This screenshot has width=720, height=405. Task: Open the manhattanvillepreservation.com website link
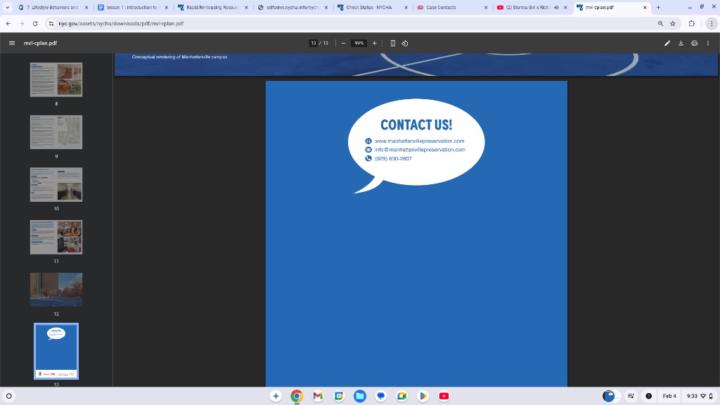(419, 141)
